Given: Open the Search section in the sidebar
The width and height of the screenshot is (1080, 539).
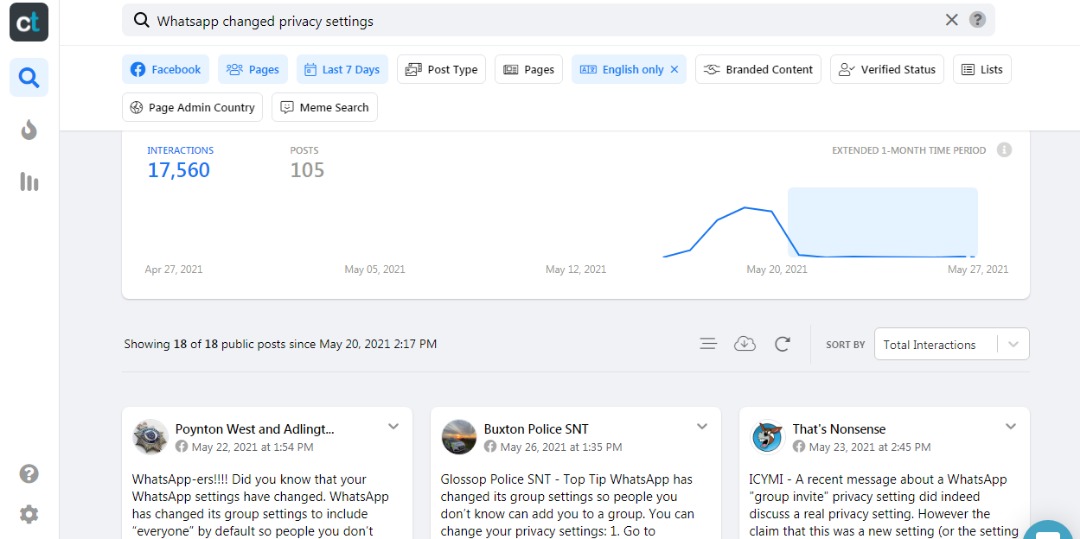Looking at the screenshot, I should tap(29, 78).
